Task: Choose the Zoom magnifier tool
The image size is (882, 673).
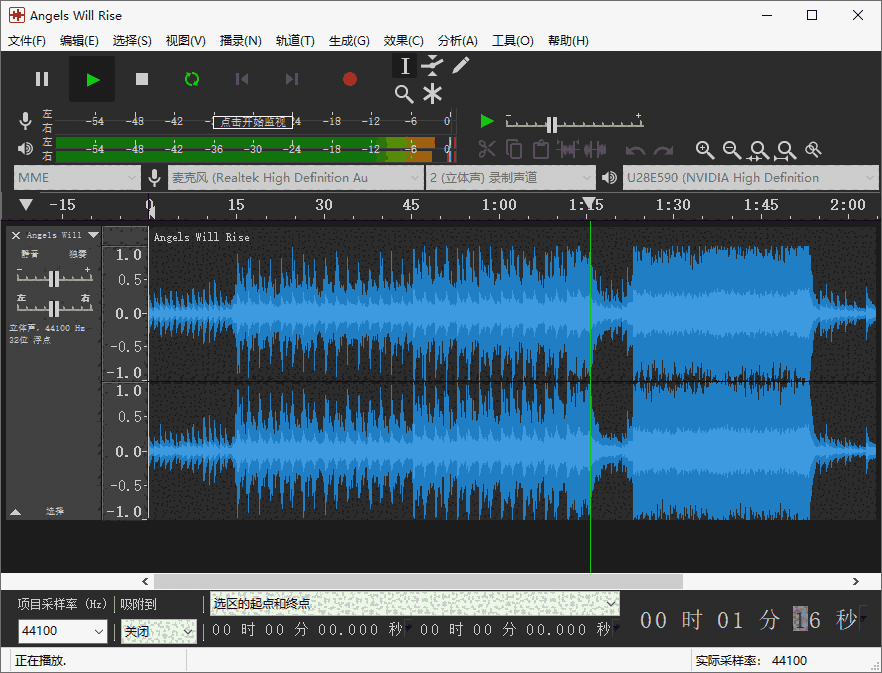Action: coord(404,94)
